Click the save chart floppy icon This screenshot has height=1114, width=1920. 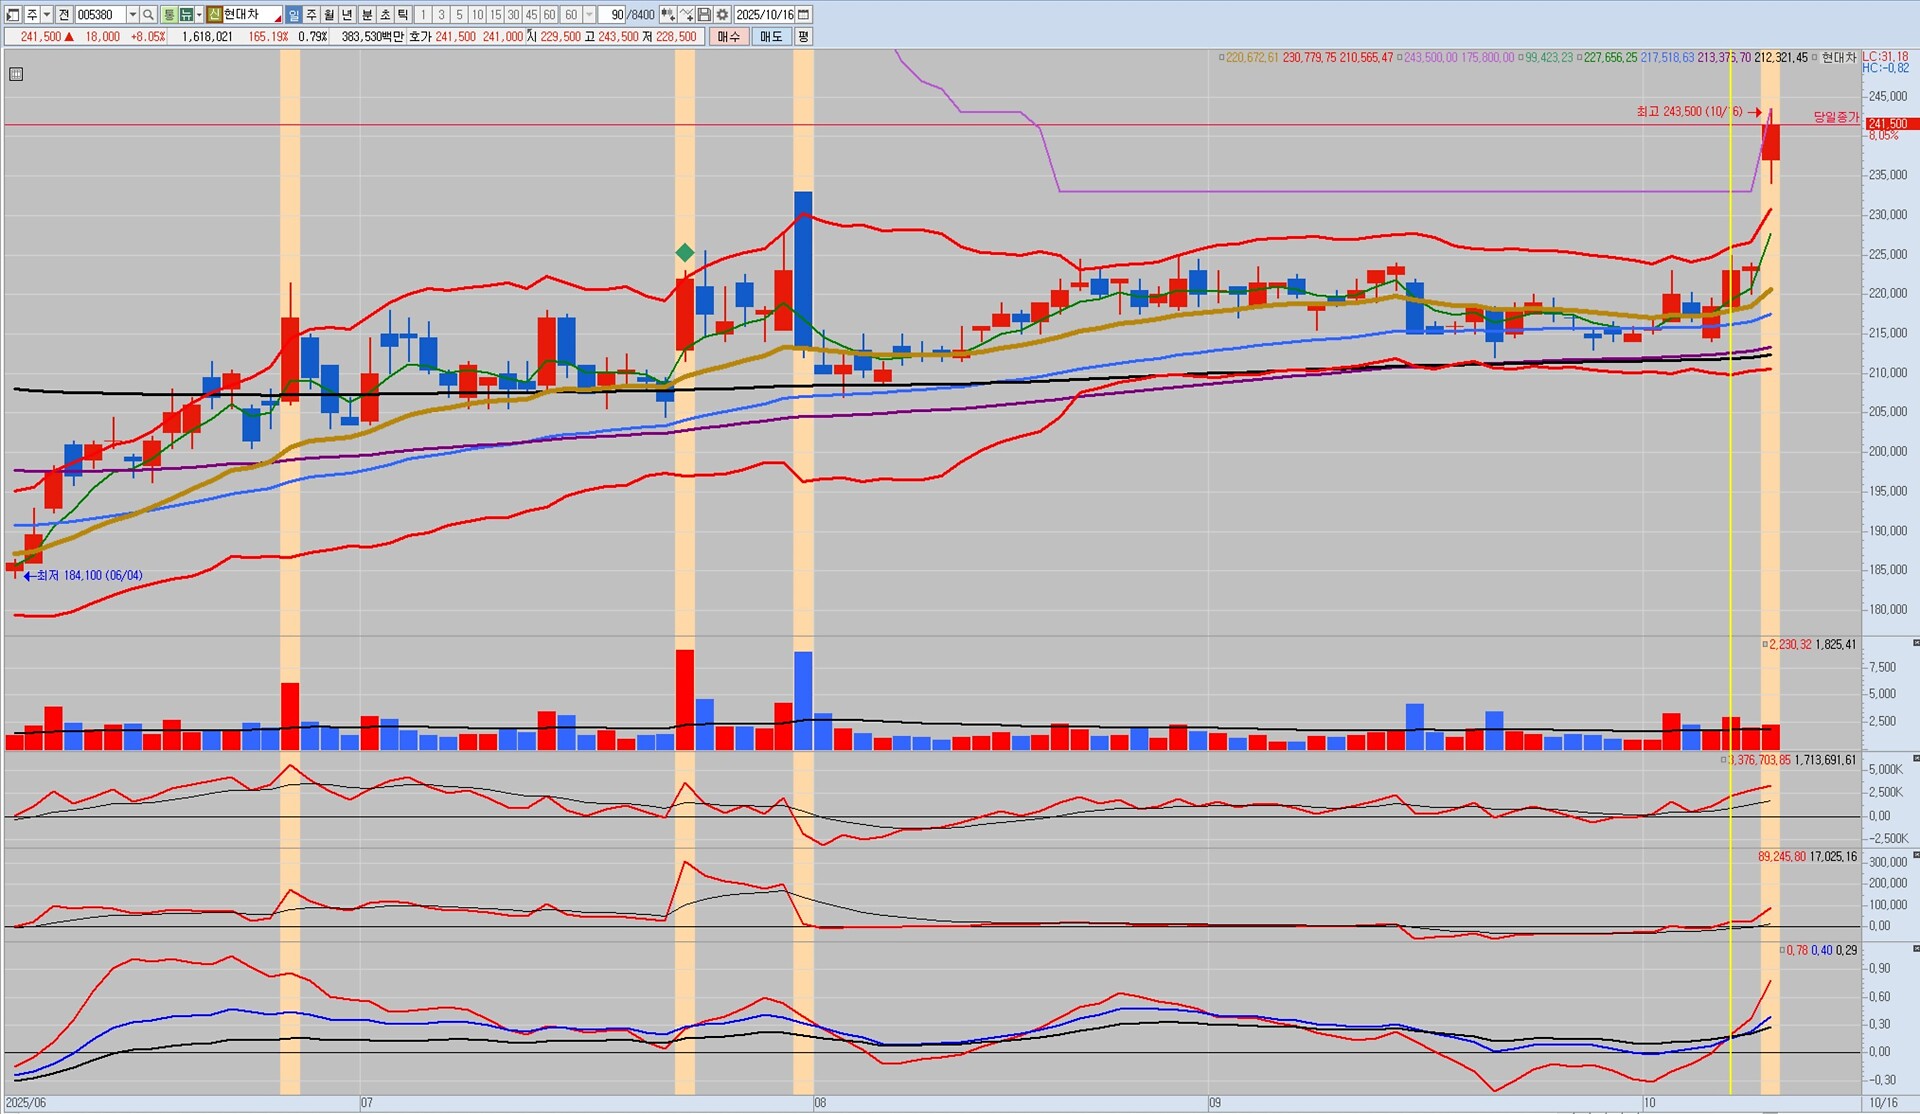tap(704, 15)
